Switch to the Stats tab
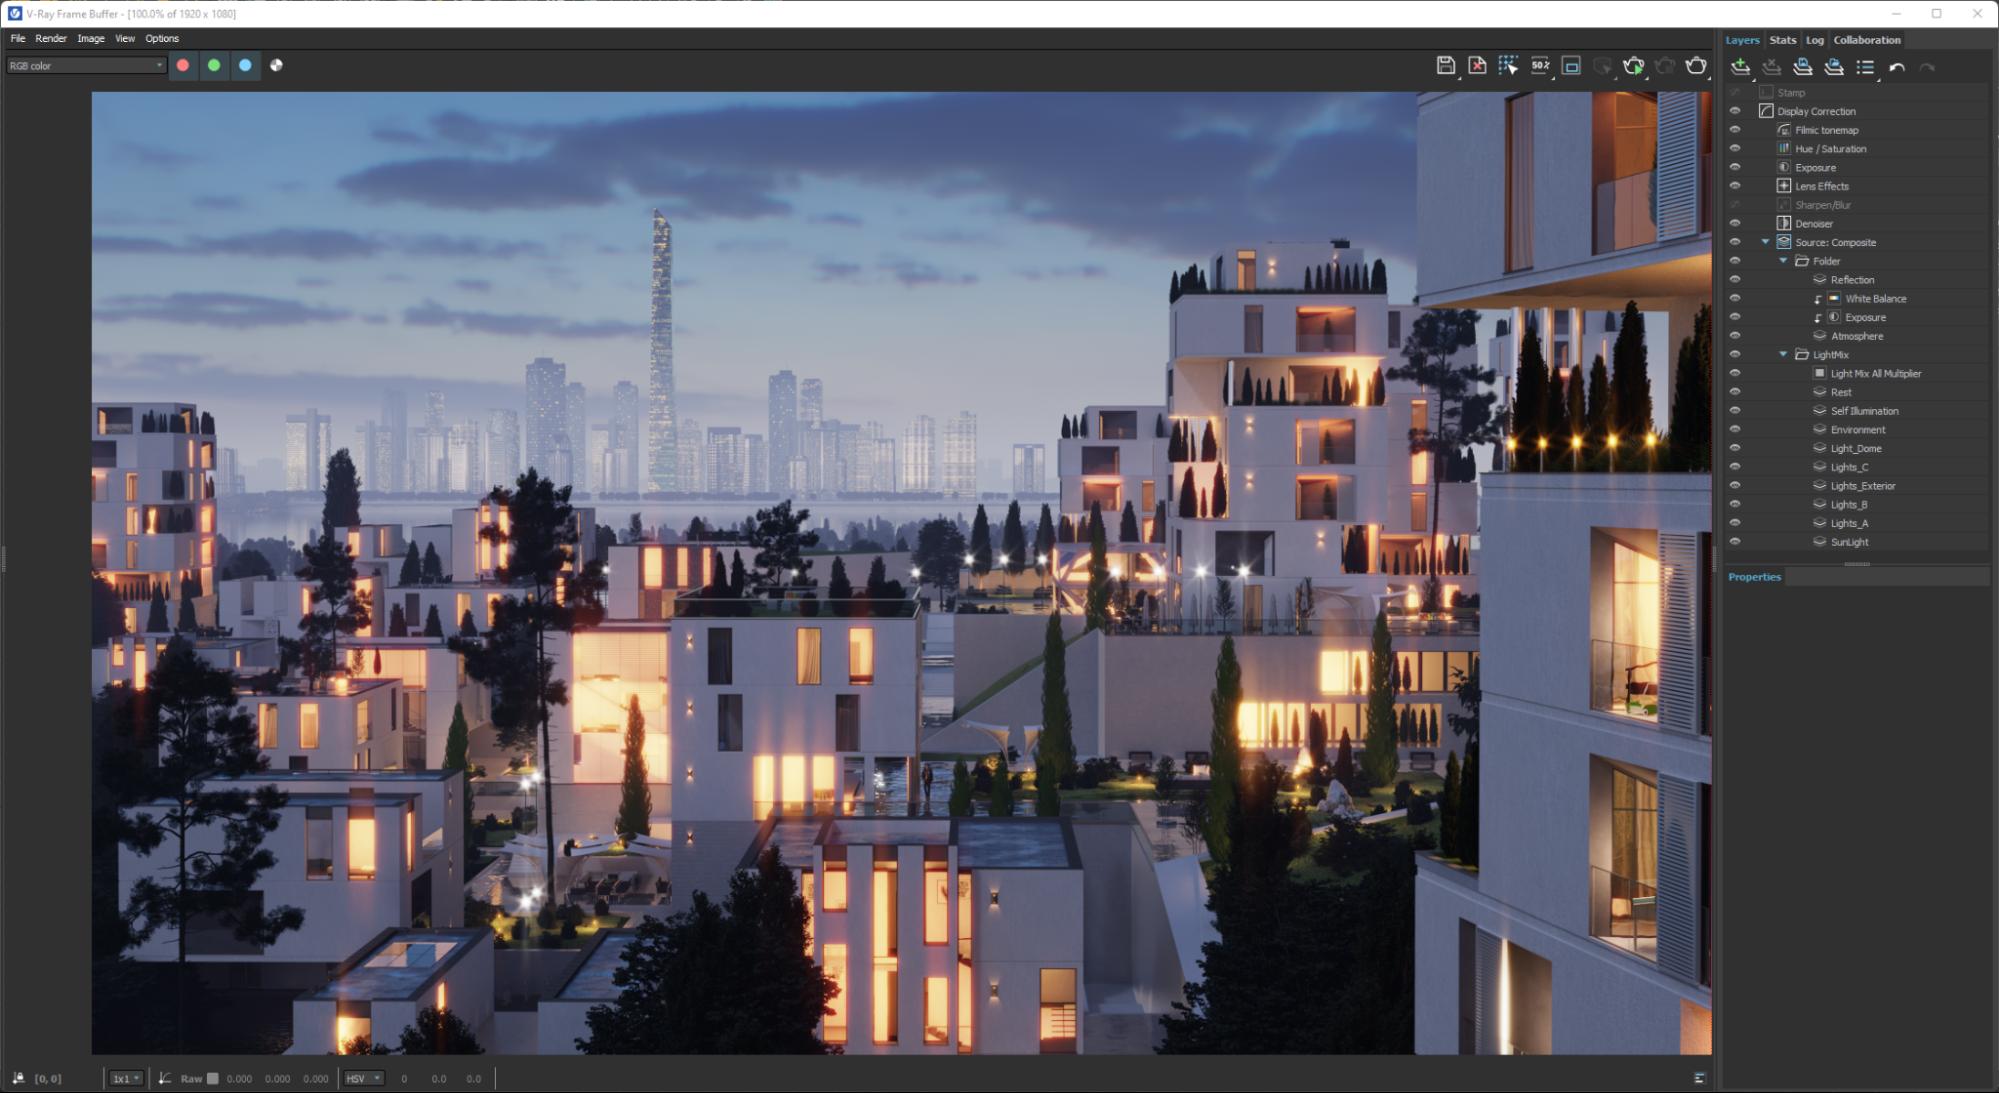The height and width of the screenshot is (1093, 1999). click(1781, 40)
